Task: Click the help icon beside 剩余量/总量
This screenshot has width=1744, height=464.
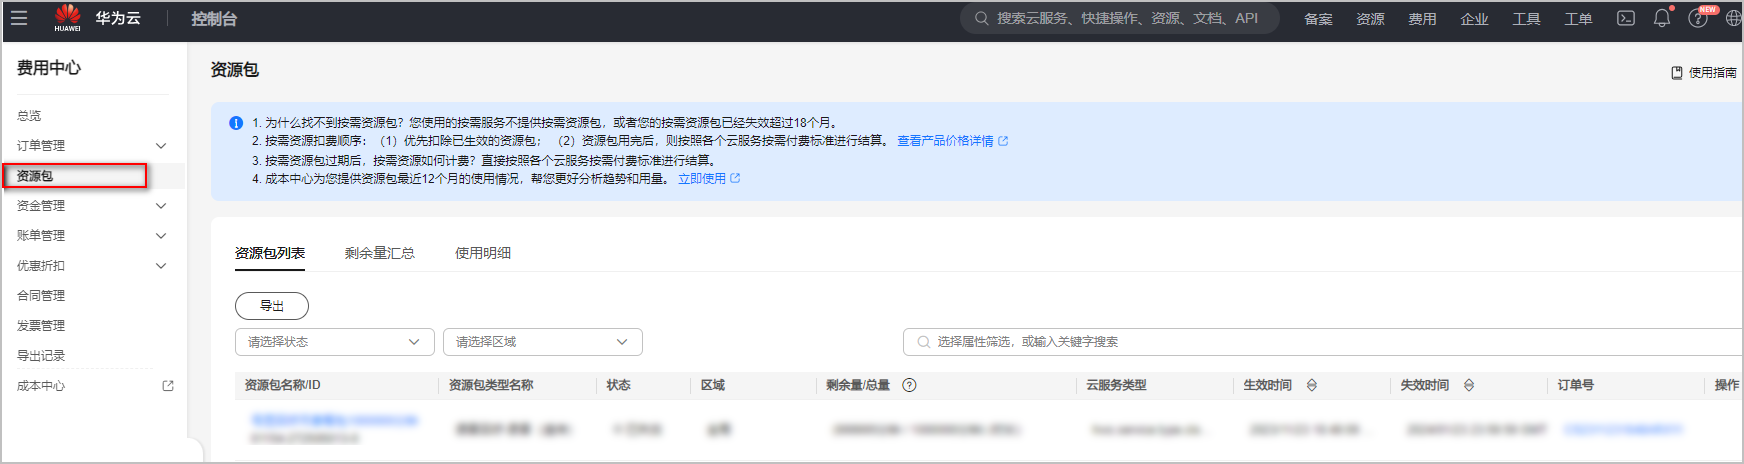Action: (x=909, y=385)
